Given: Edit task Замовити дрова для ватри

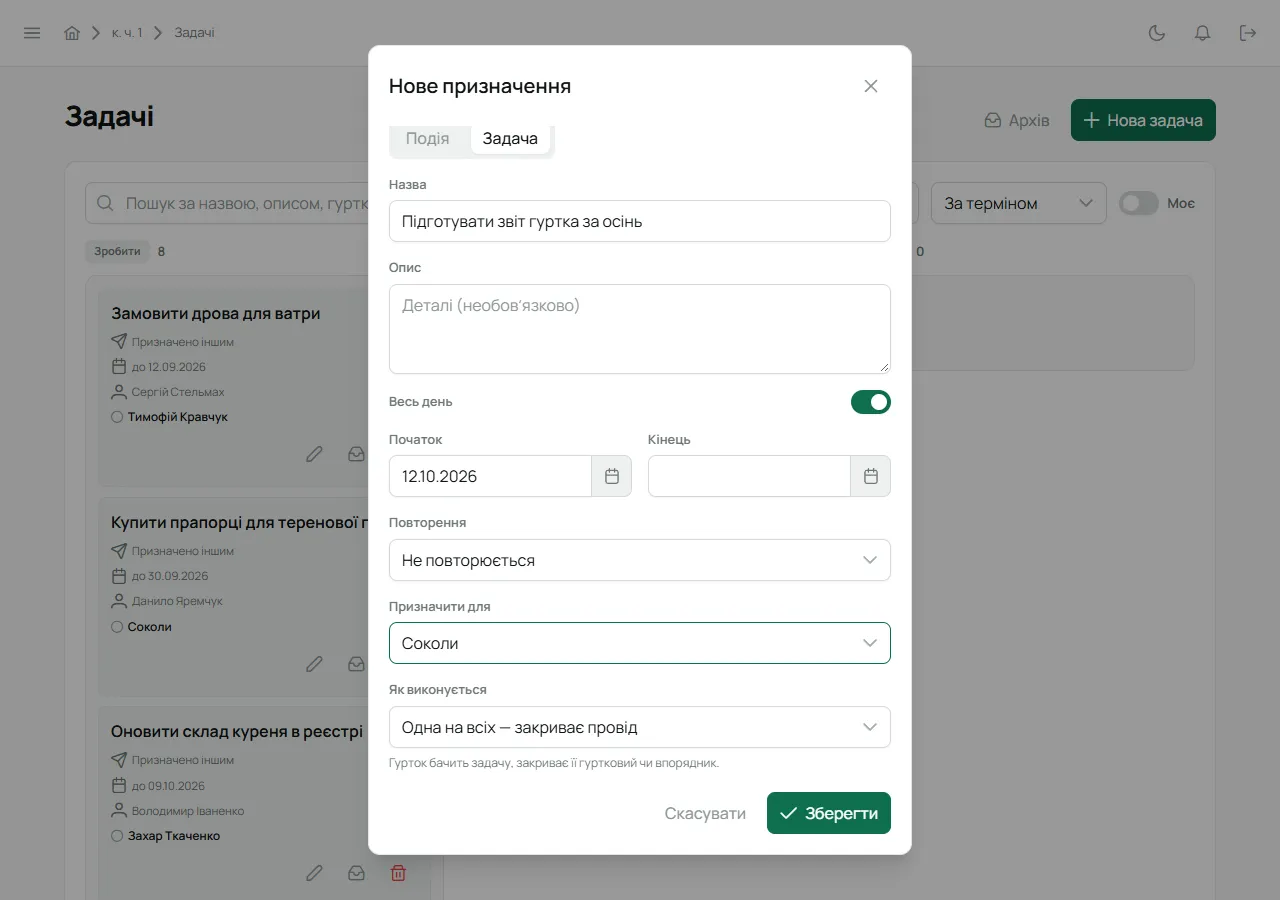Looking at the screenshot, I should point(315,454).
